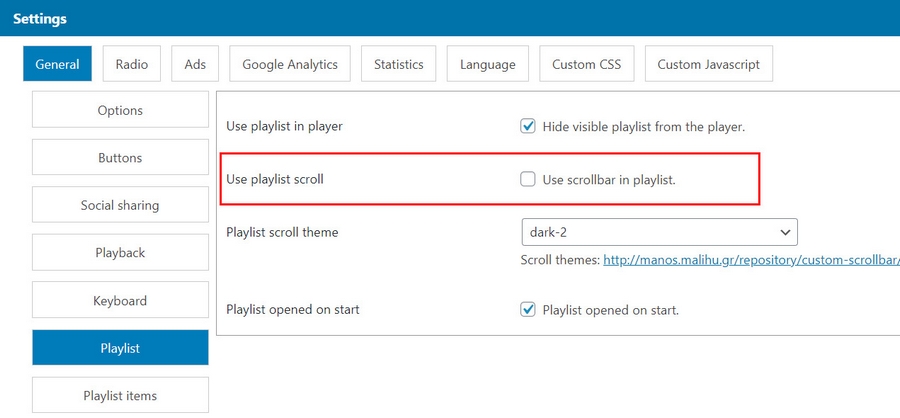This screenshot has width=900, height=418.
Task: Open the Buttons settings section
Action: point(120,158)
